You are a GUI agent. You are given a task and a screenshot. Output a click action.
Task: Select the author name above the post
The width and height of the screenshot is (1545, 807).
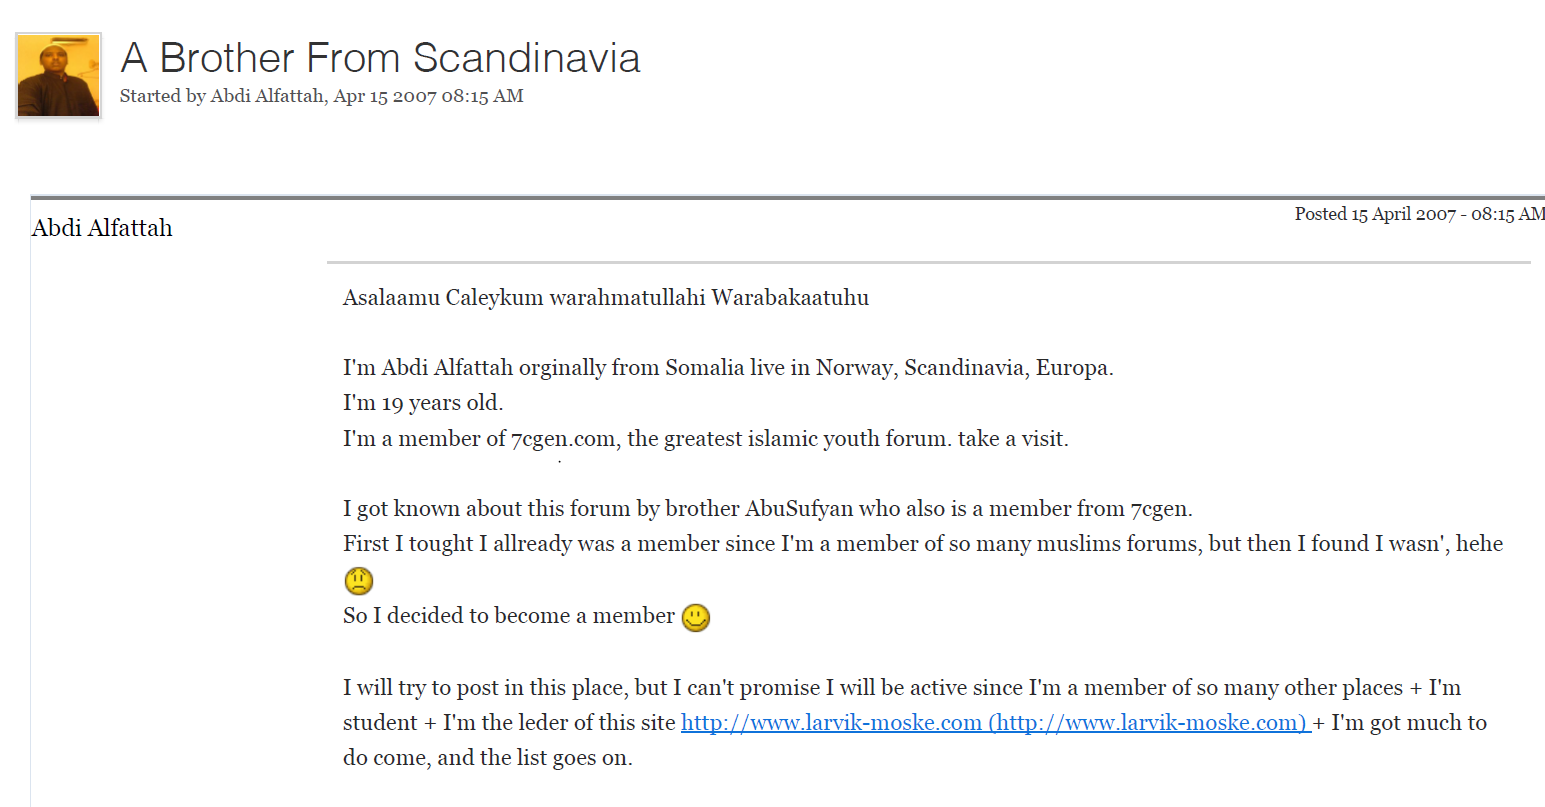tap(102, 228)
